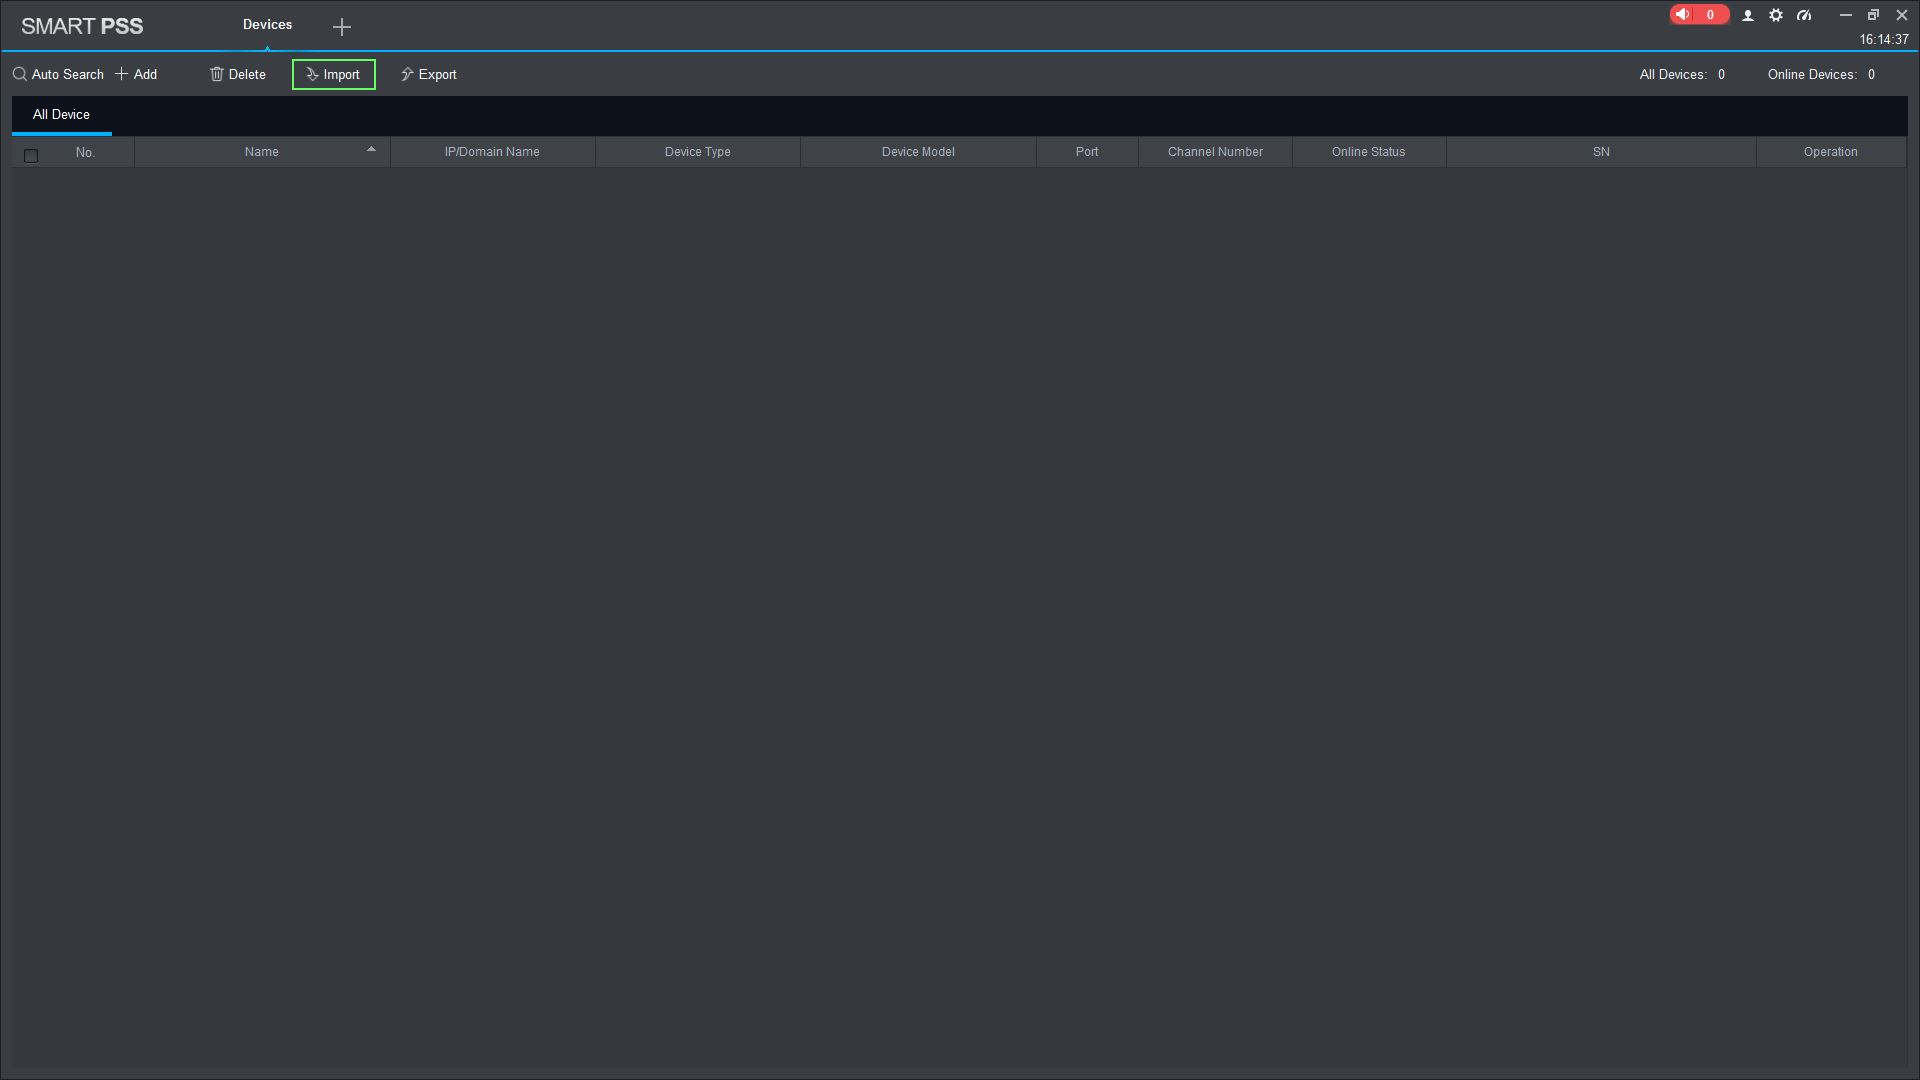Click the Device Type column header

tap(697, 152)
